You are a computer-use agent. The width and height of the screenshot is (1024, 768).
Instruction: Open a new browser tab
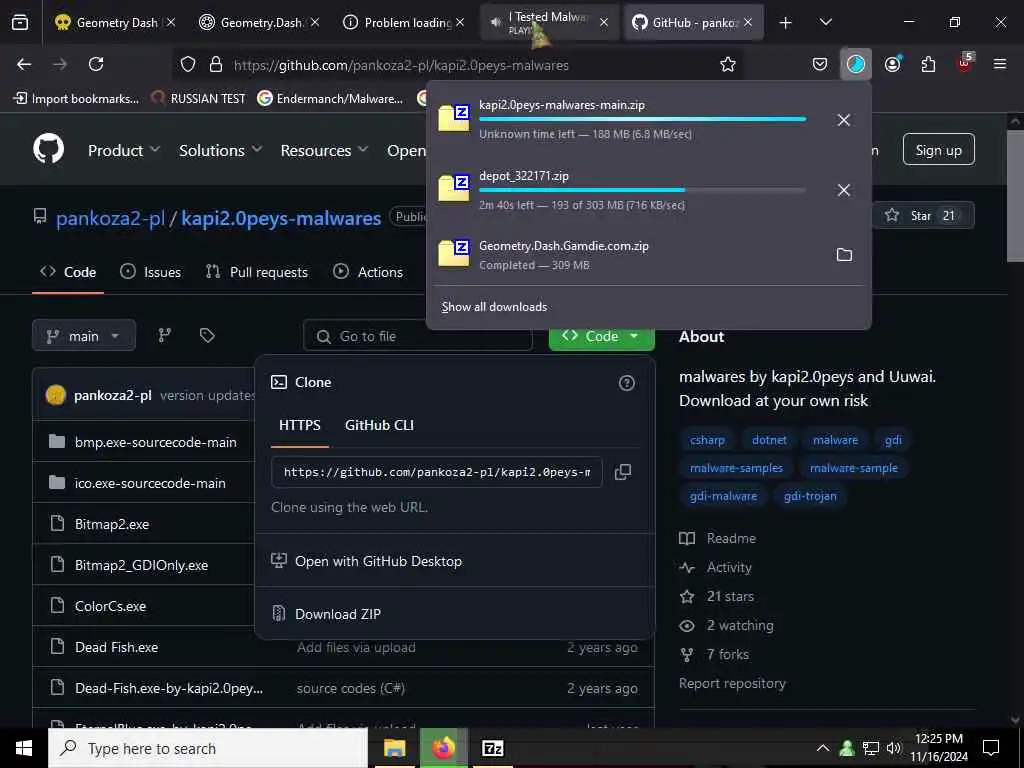click(785, 23)
